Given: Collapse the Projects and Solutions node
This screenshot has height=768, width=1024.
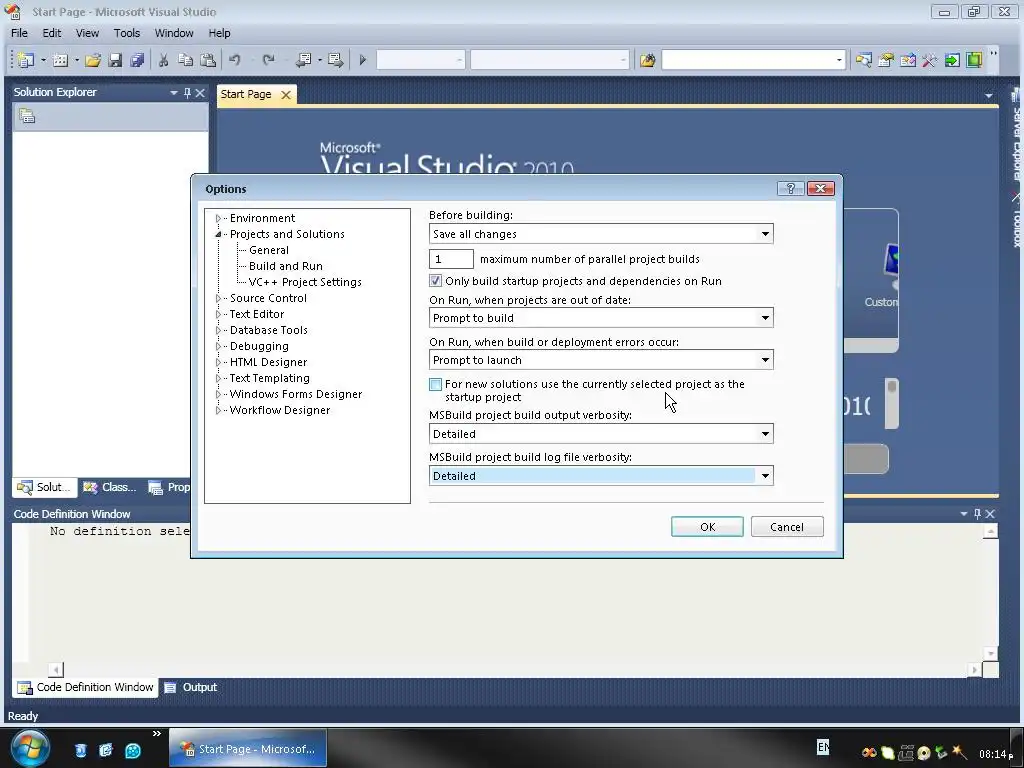Looking at the screenshot, I should 218,234.
